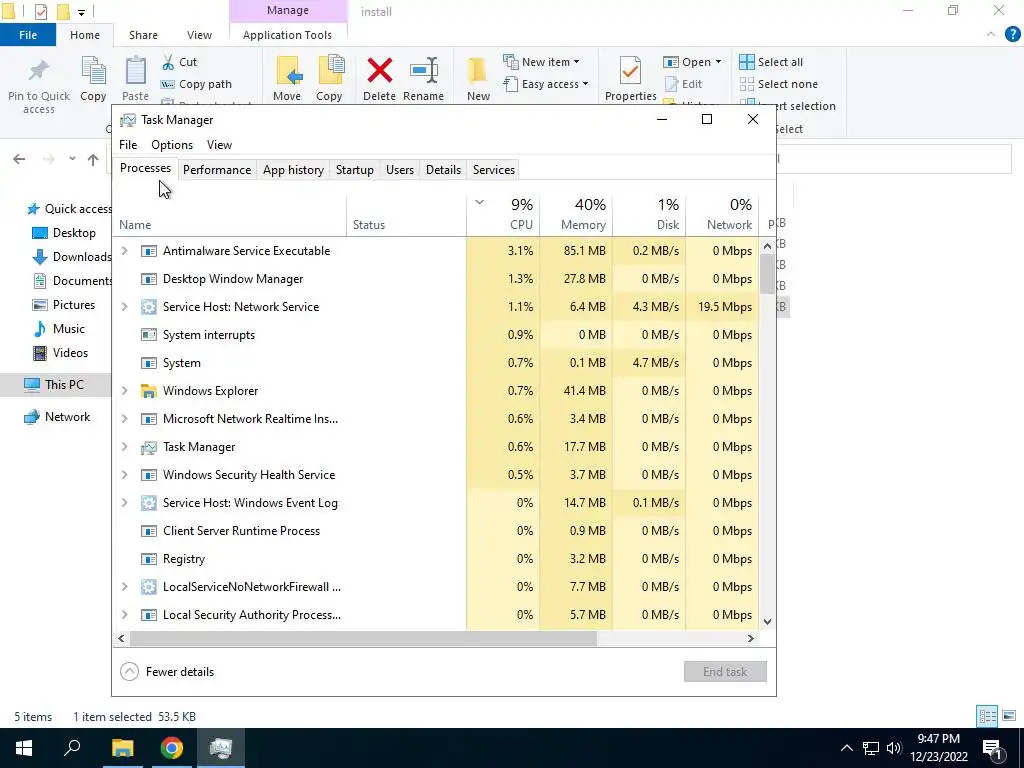The image size is (1024, 768).
Task: Switch Explorer to large icons view
Action: tap(1009, 716)
